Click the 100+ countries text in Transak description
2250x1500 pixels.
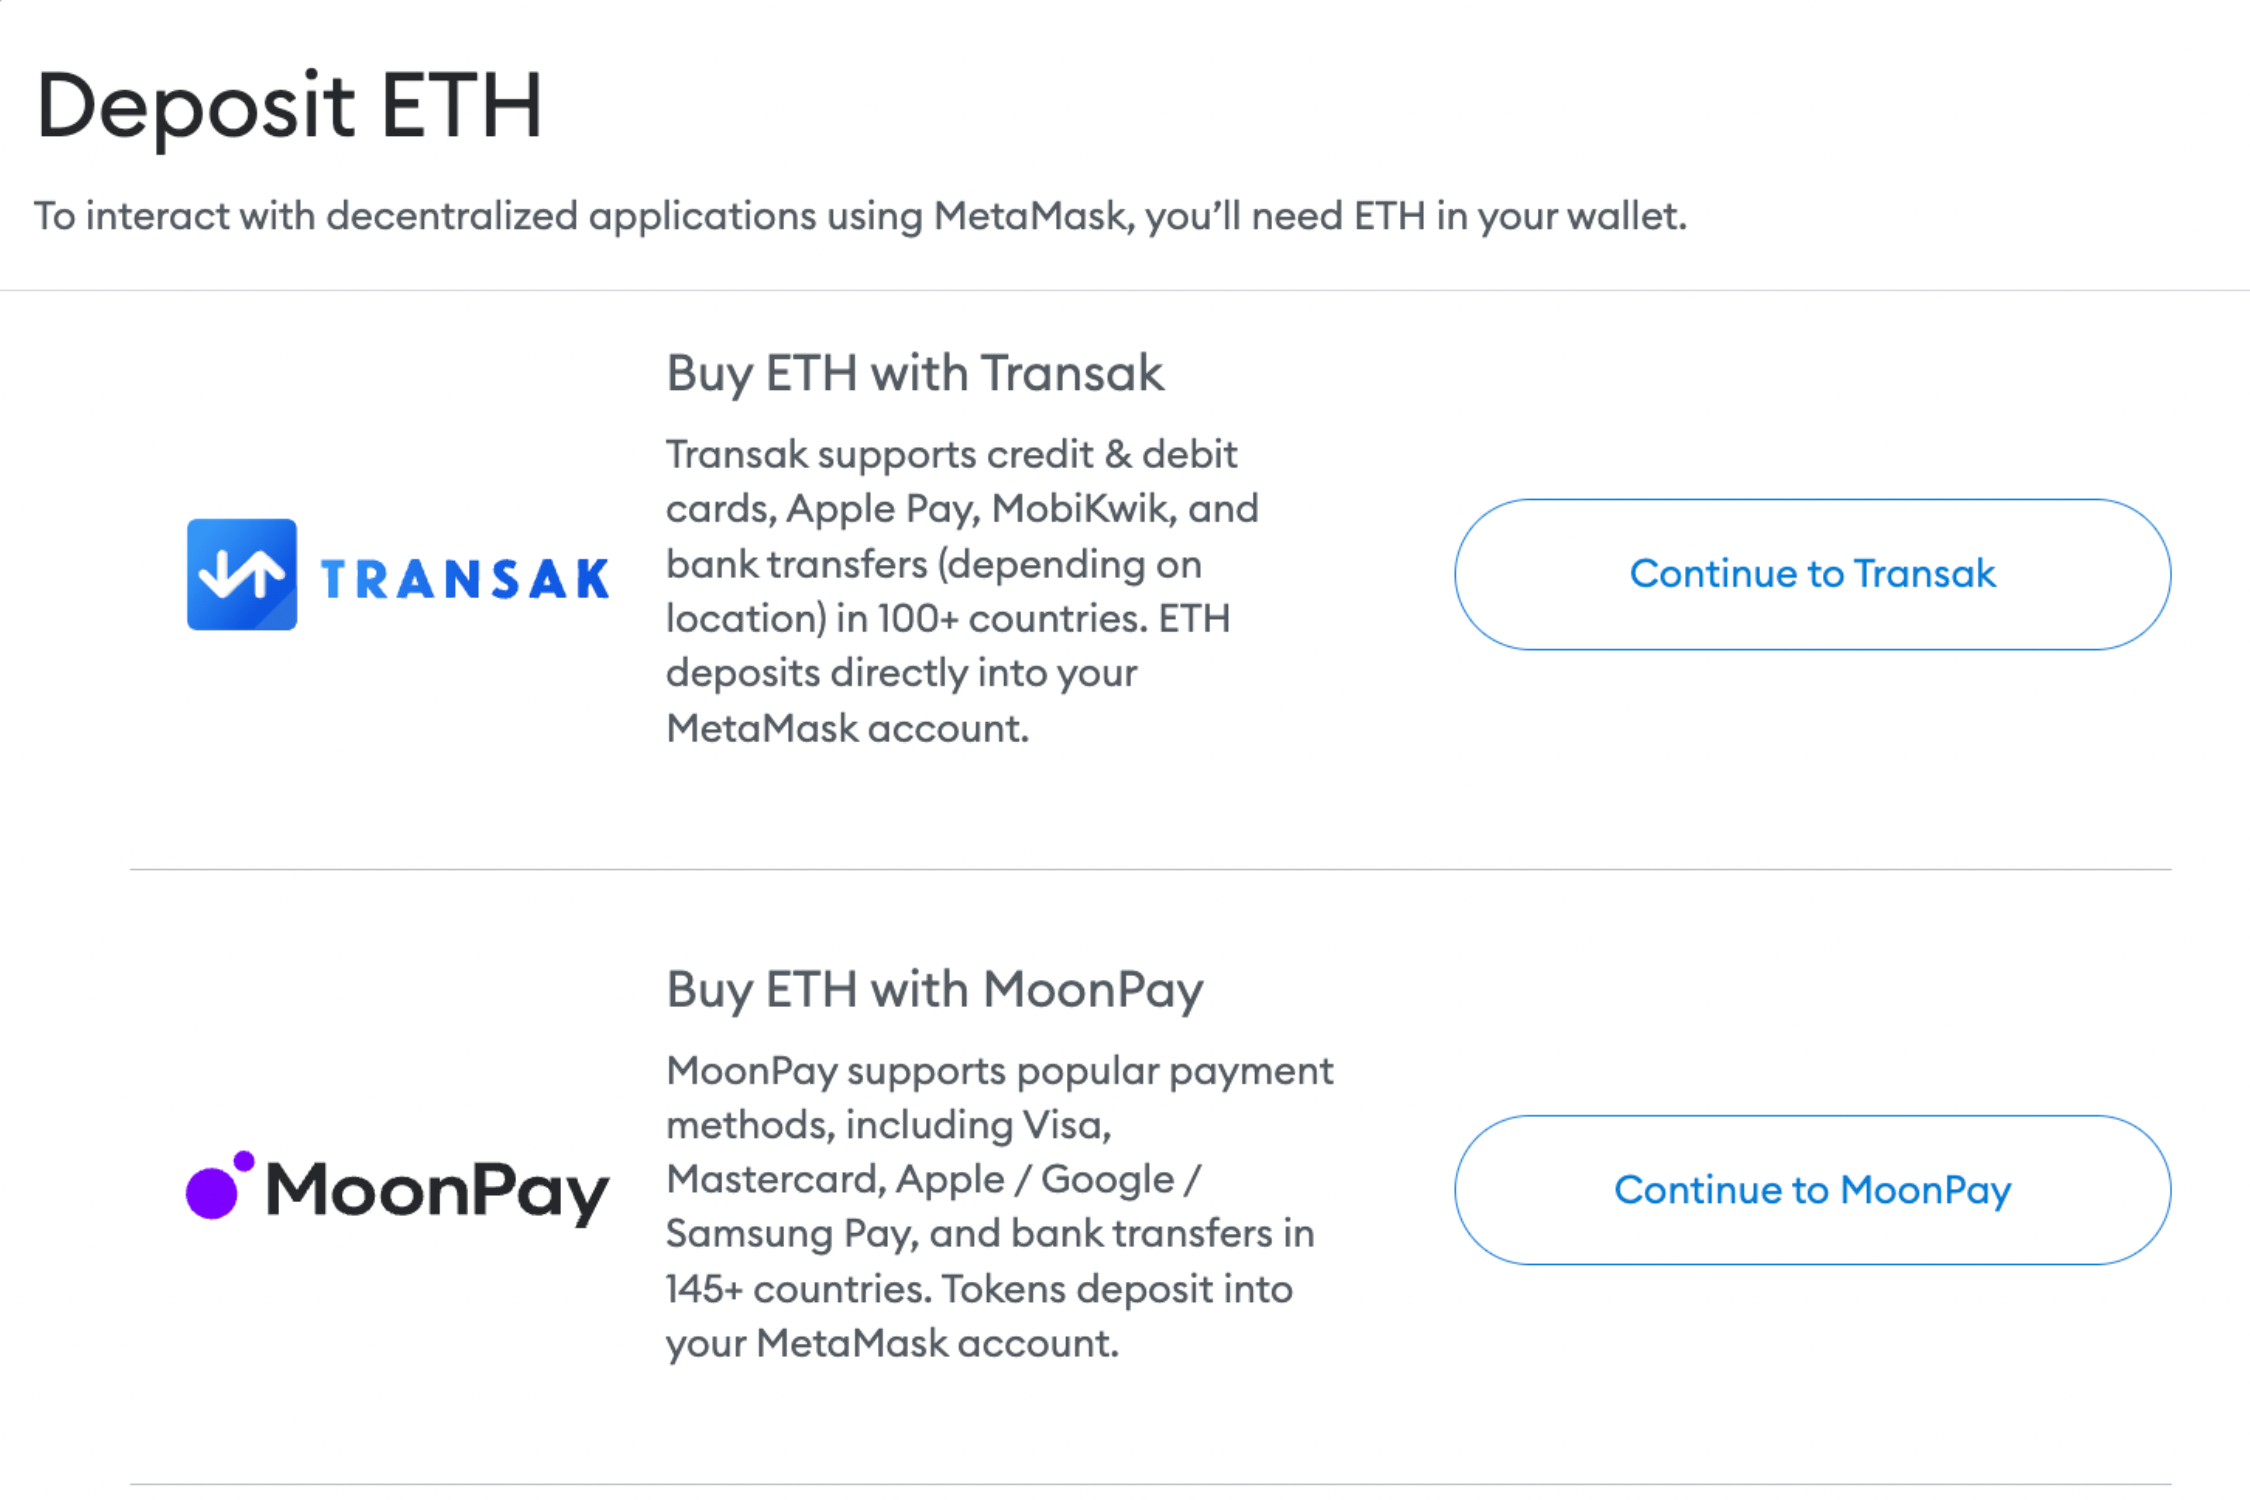(1012, 619)
